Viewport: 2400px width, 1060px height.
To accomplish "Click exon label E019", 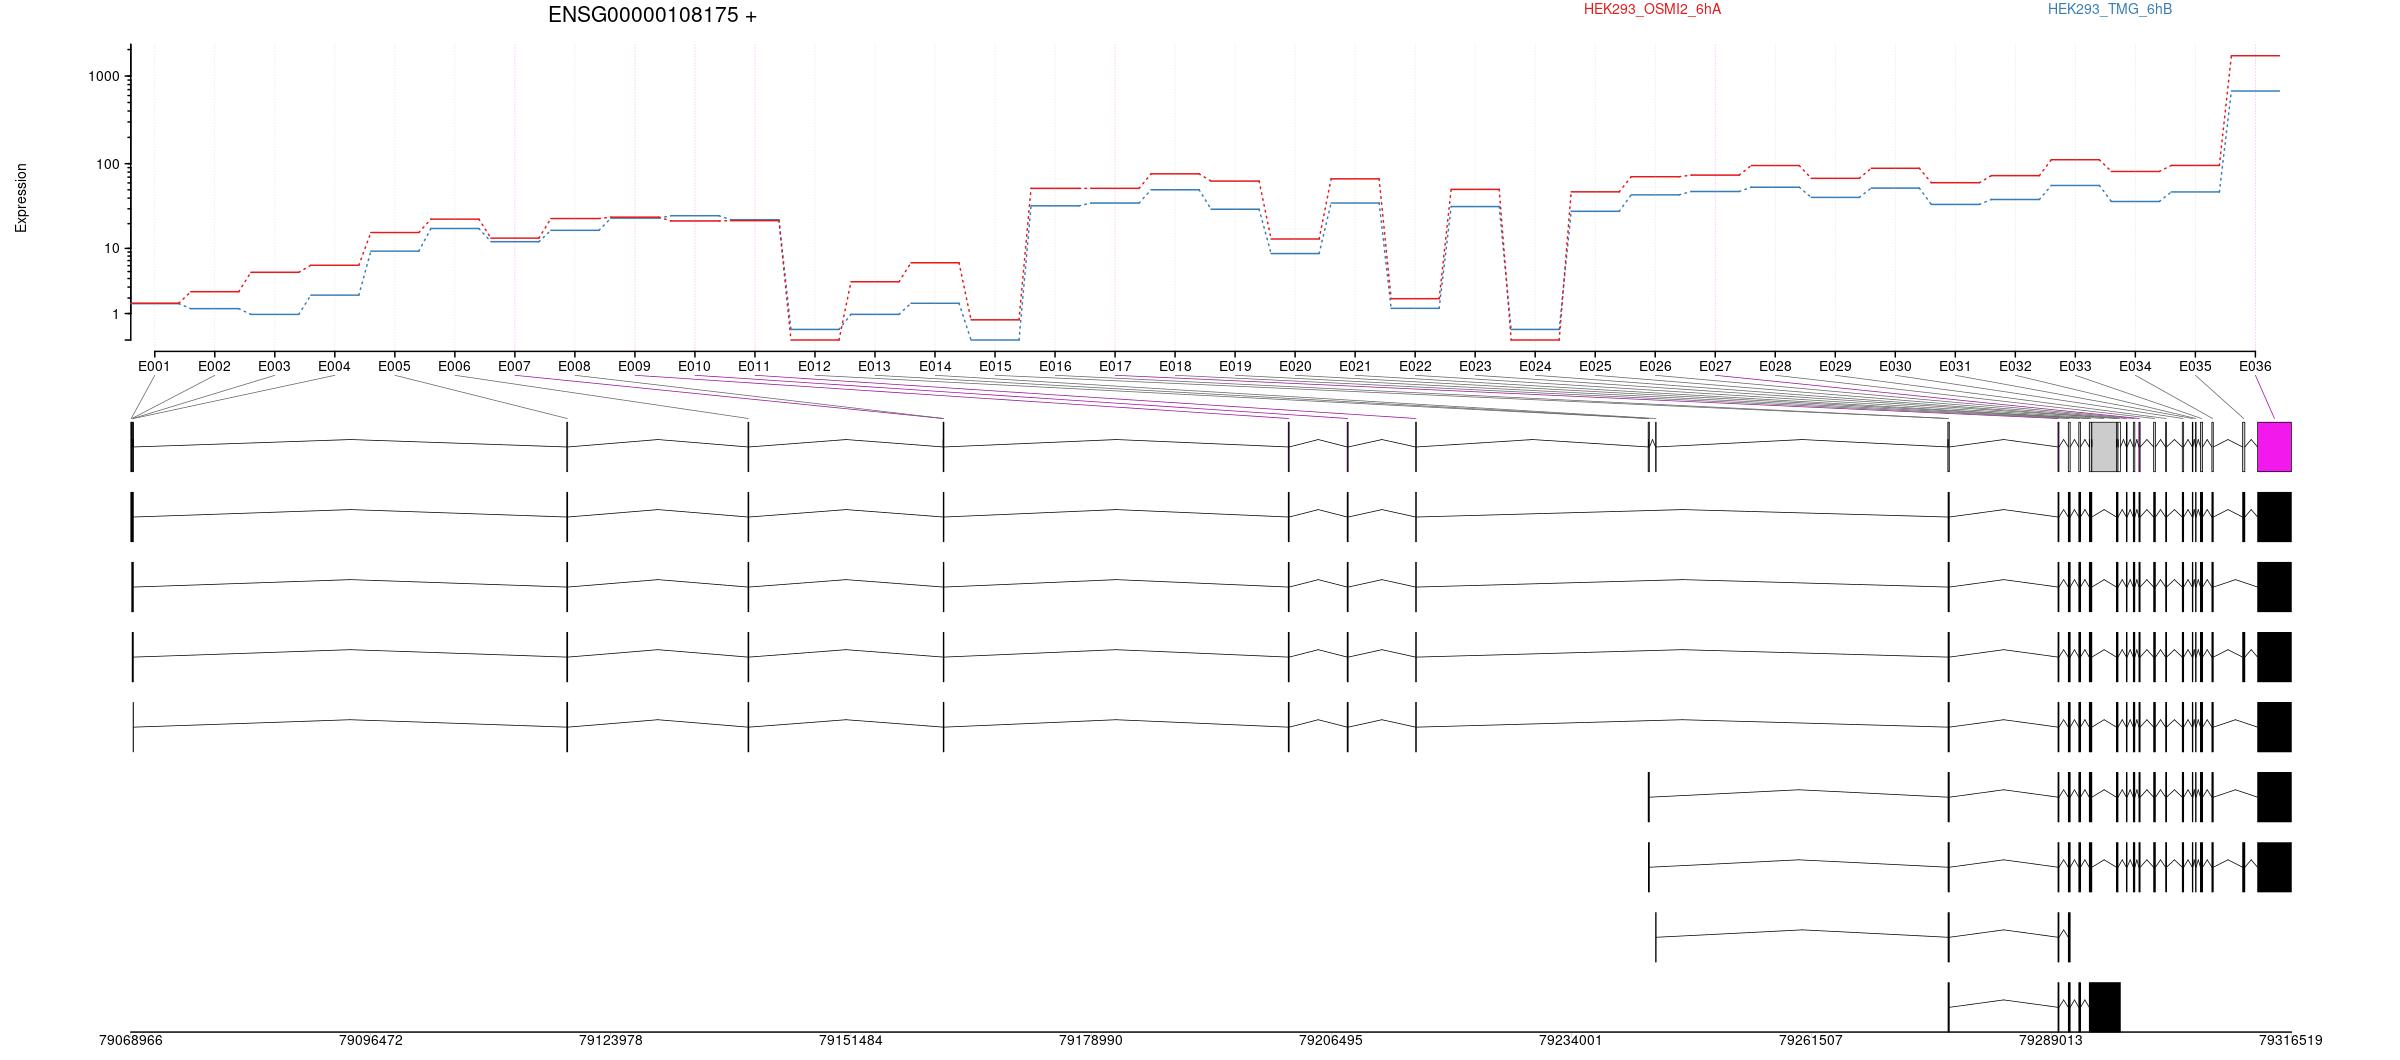I will pyautogui.click(x=1235, y=366).
